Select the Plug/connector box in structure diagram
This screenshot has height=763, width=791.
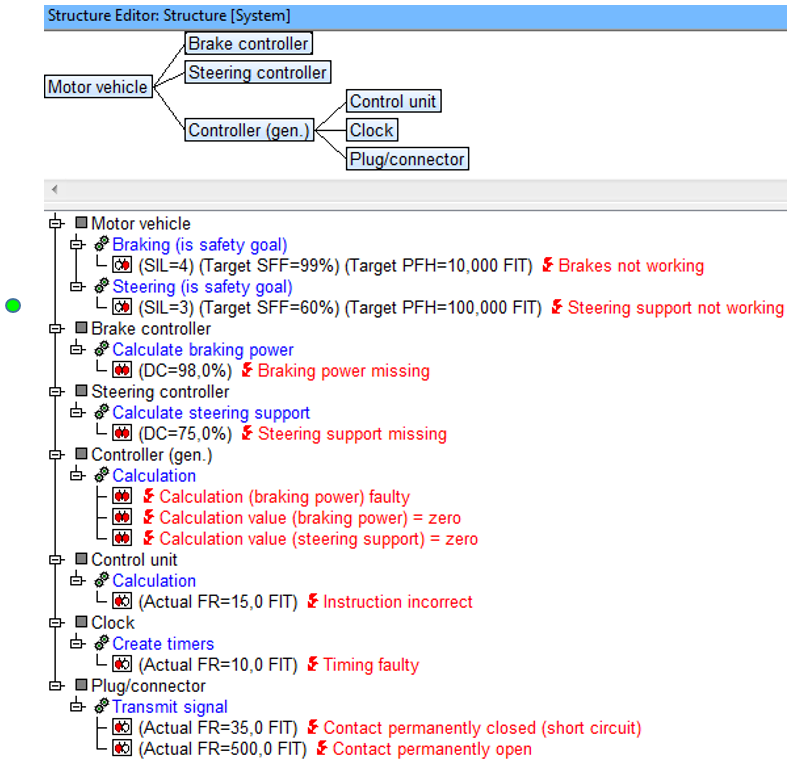tap(407, 158)
